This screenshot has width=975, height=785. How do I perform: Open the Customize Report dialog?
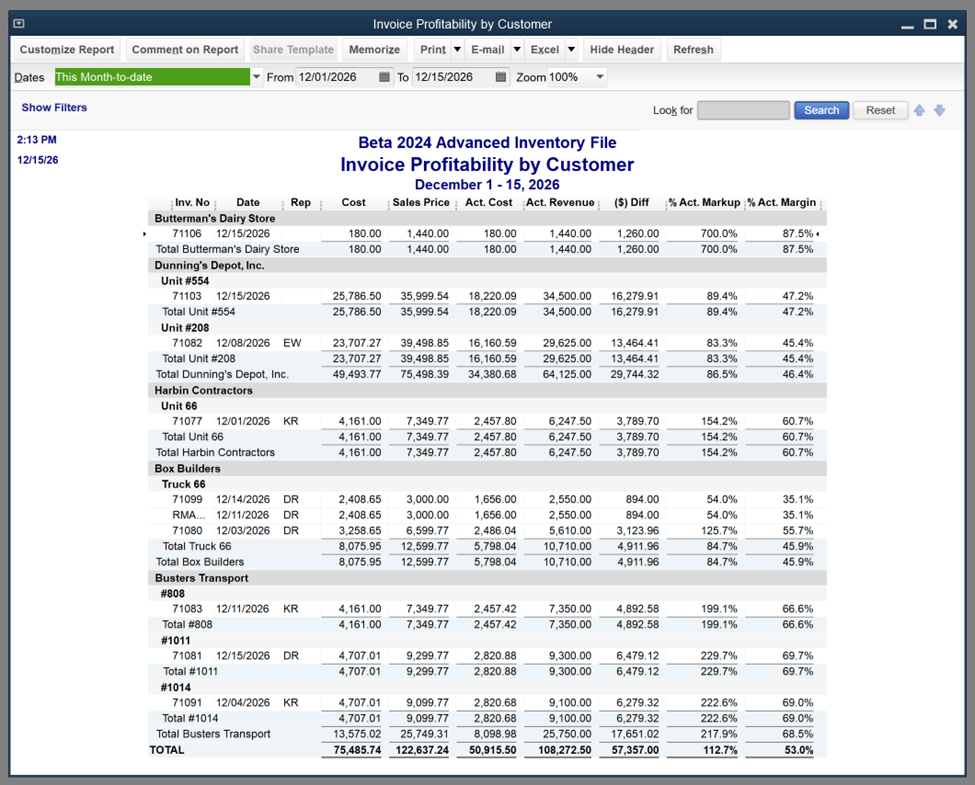pyautogui.click(x=66, y=49)
